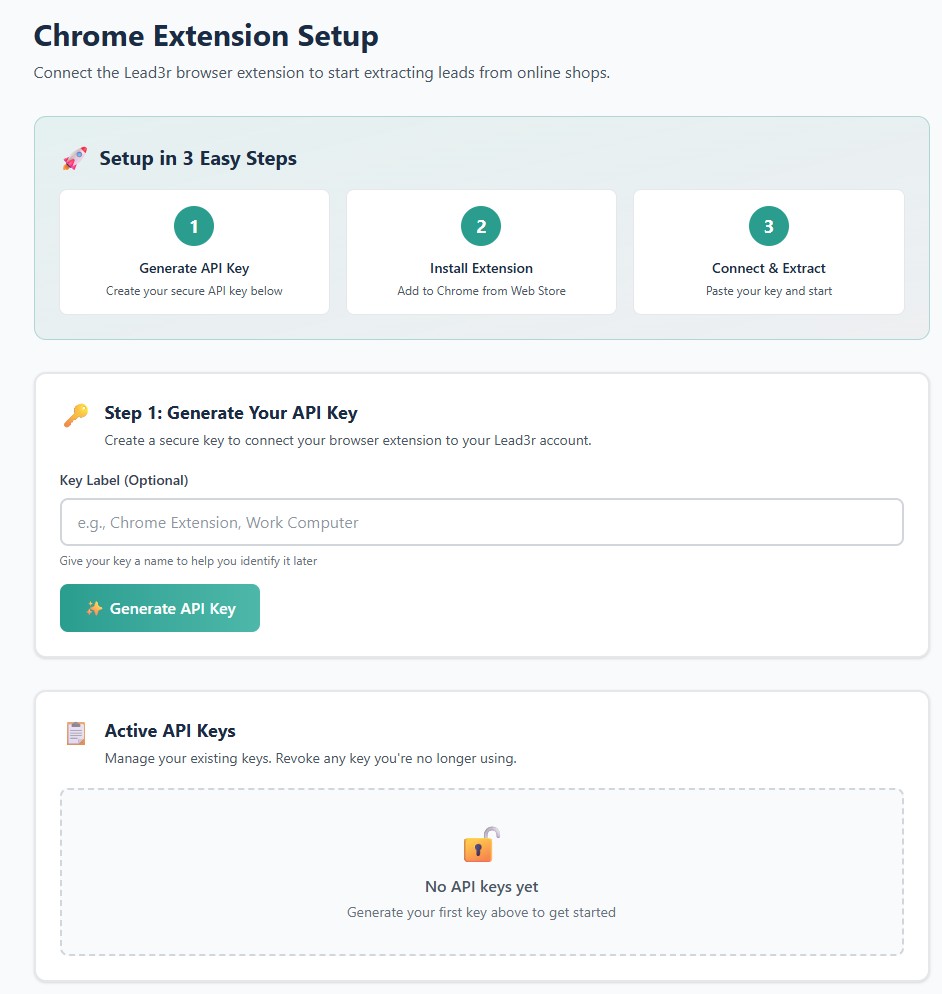The height and width of the screenshot is (994, 942).
Task: Click the key icon beside Step 1 heading
Action: coord(75,415)
